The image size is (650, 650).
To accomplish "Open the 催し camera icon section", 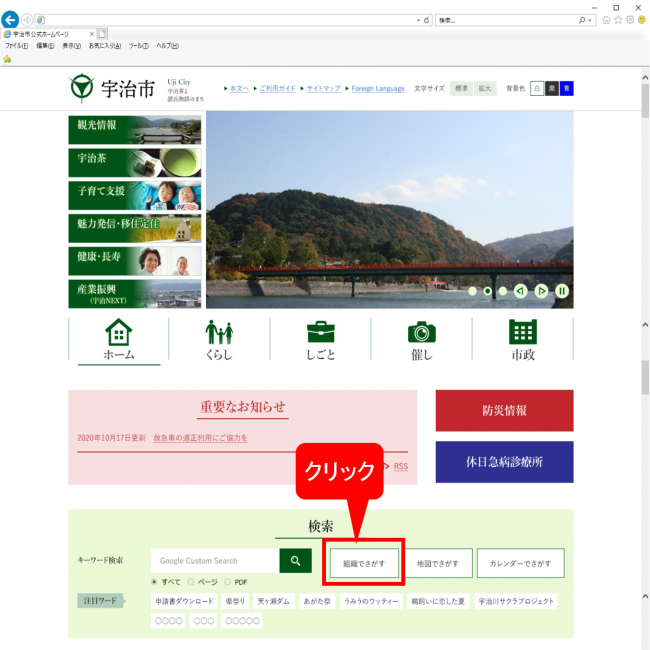I will pos(421,340).
